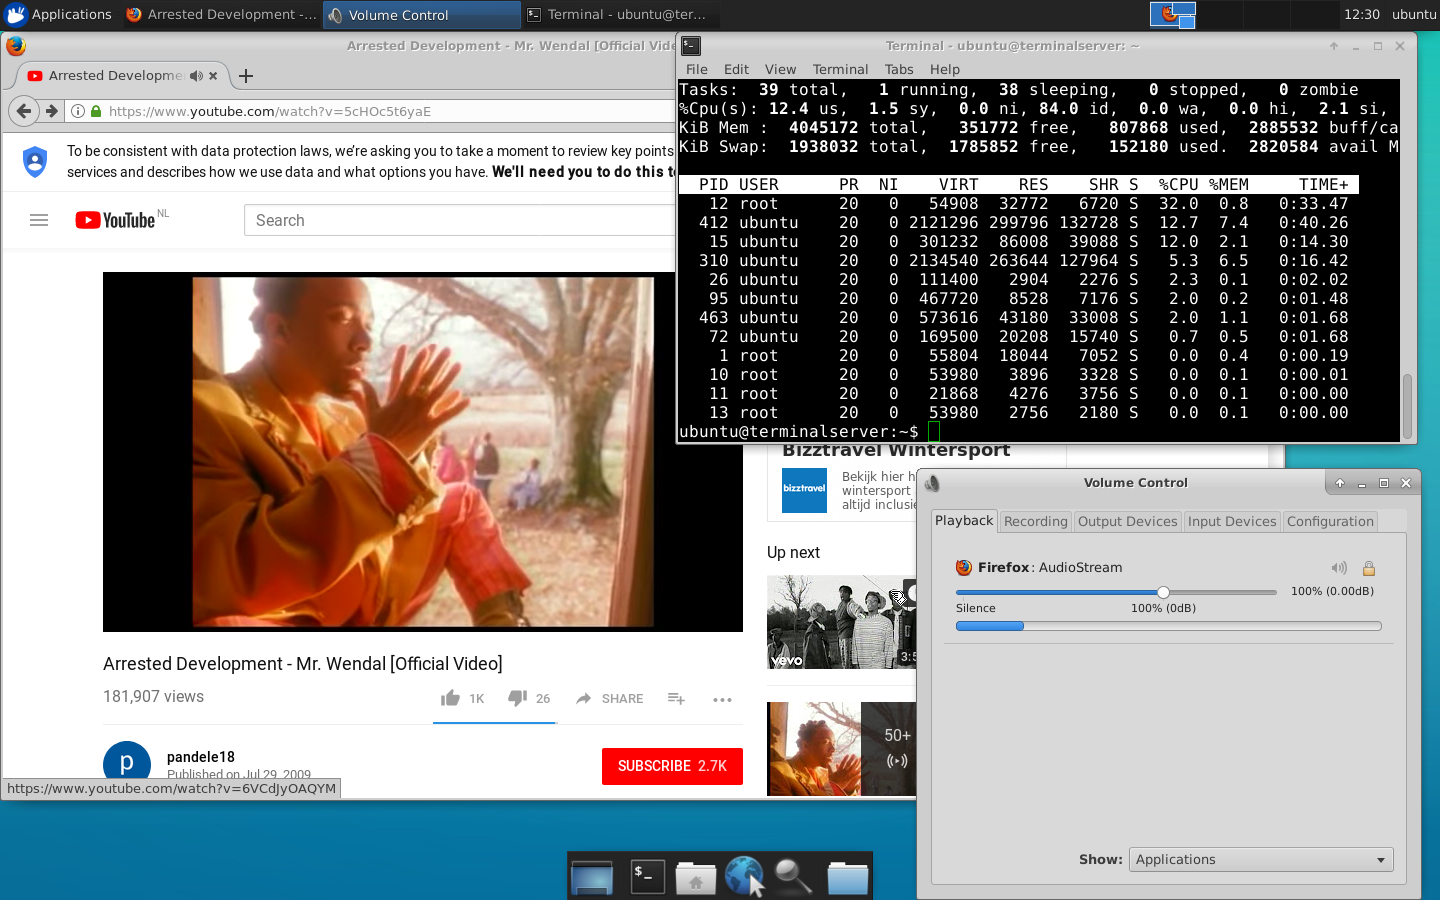Switch to the Recording tab
Viewport: 1440px width, 900px height.
pos(1035,521)
